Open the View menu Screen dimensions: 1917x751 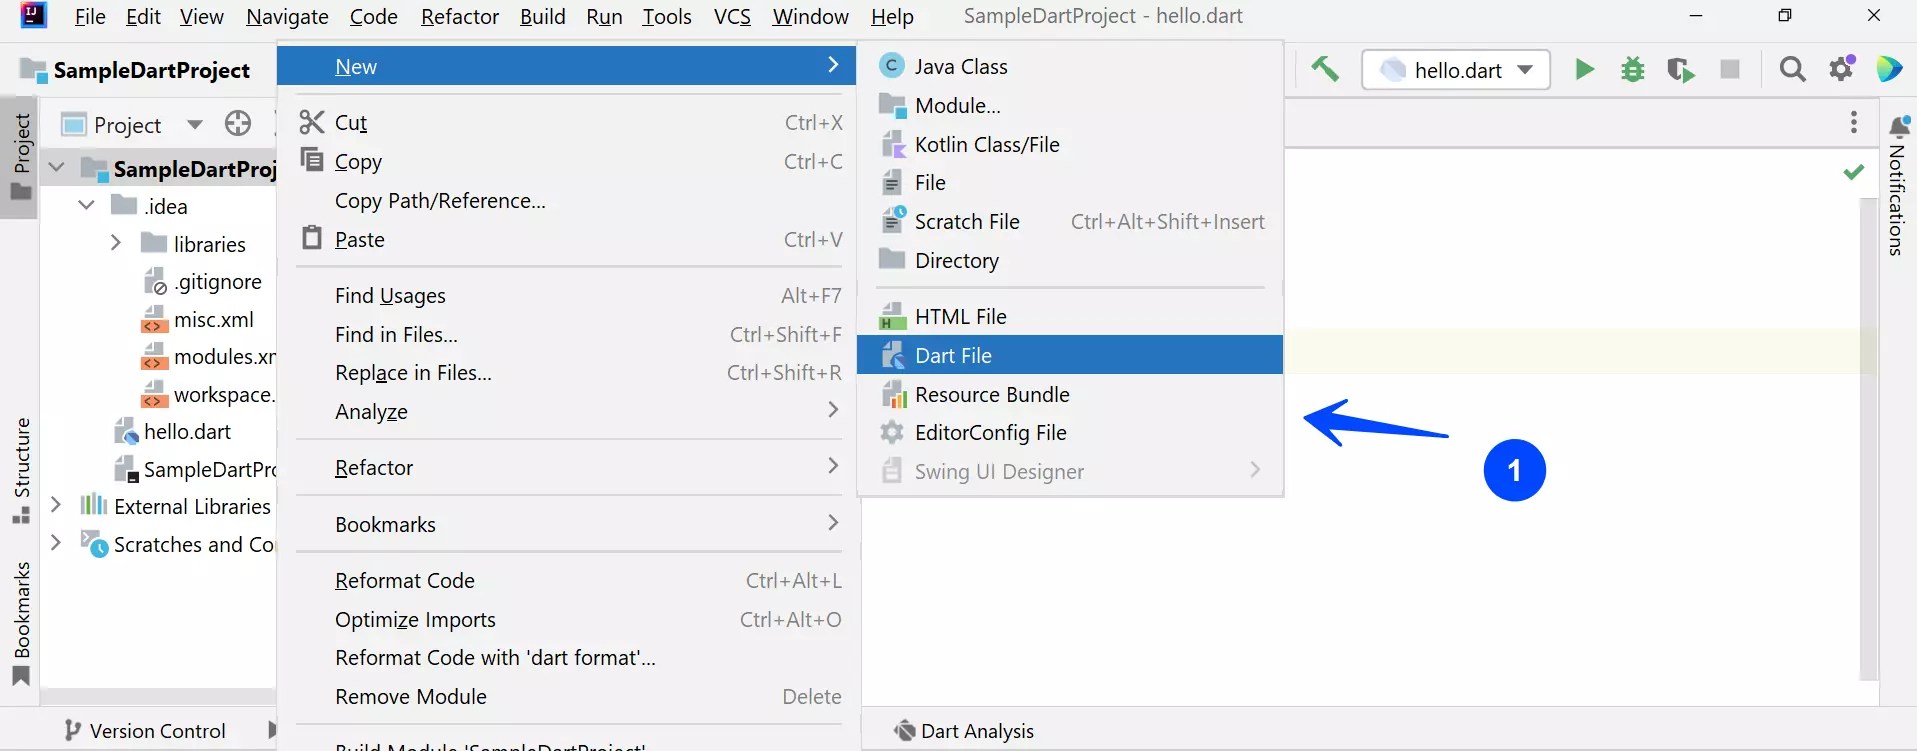click(x=202, y=16)
